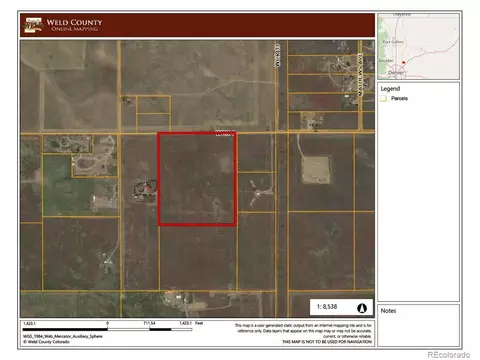Viewport: 480px width, 360px height.
Task: Click the scale bar 'Feet' unit label
Action: (x=199, y=323)
